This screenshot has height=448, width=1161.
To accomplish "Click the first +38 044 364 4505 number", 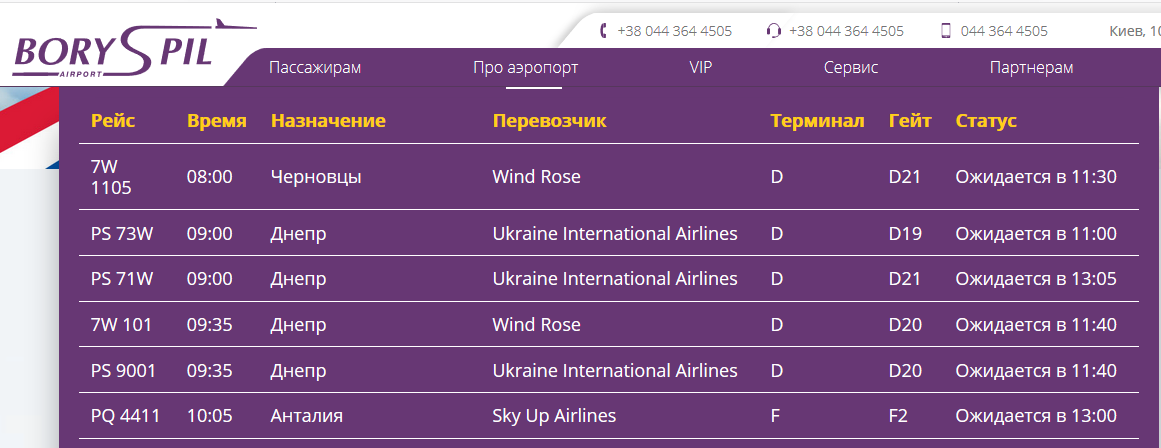I will (x=675, y=31).
